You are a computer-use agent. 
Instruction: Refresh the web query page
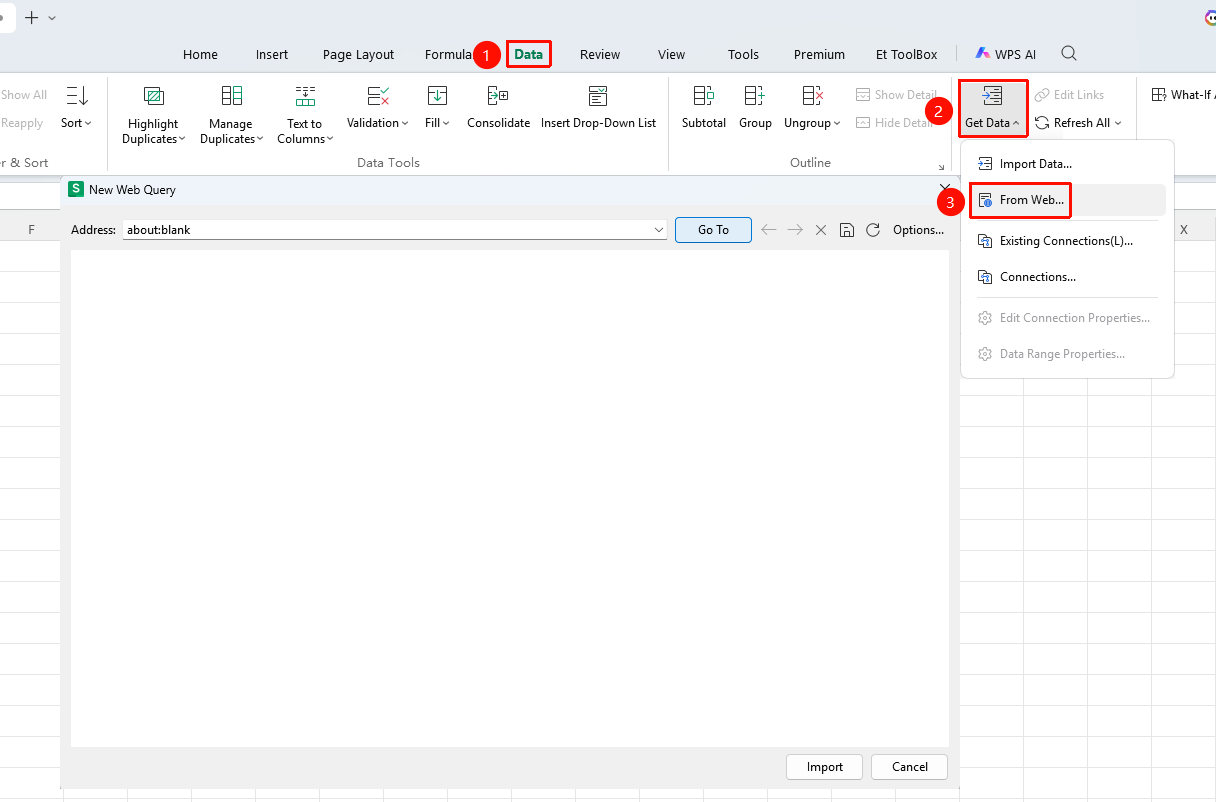[x=873, y=230]
